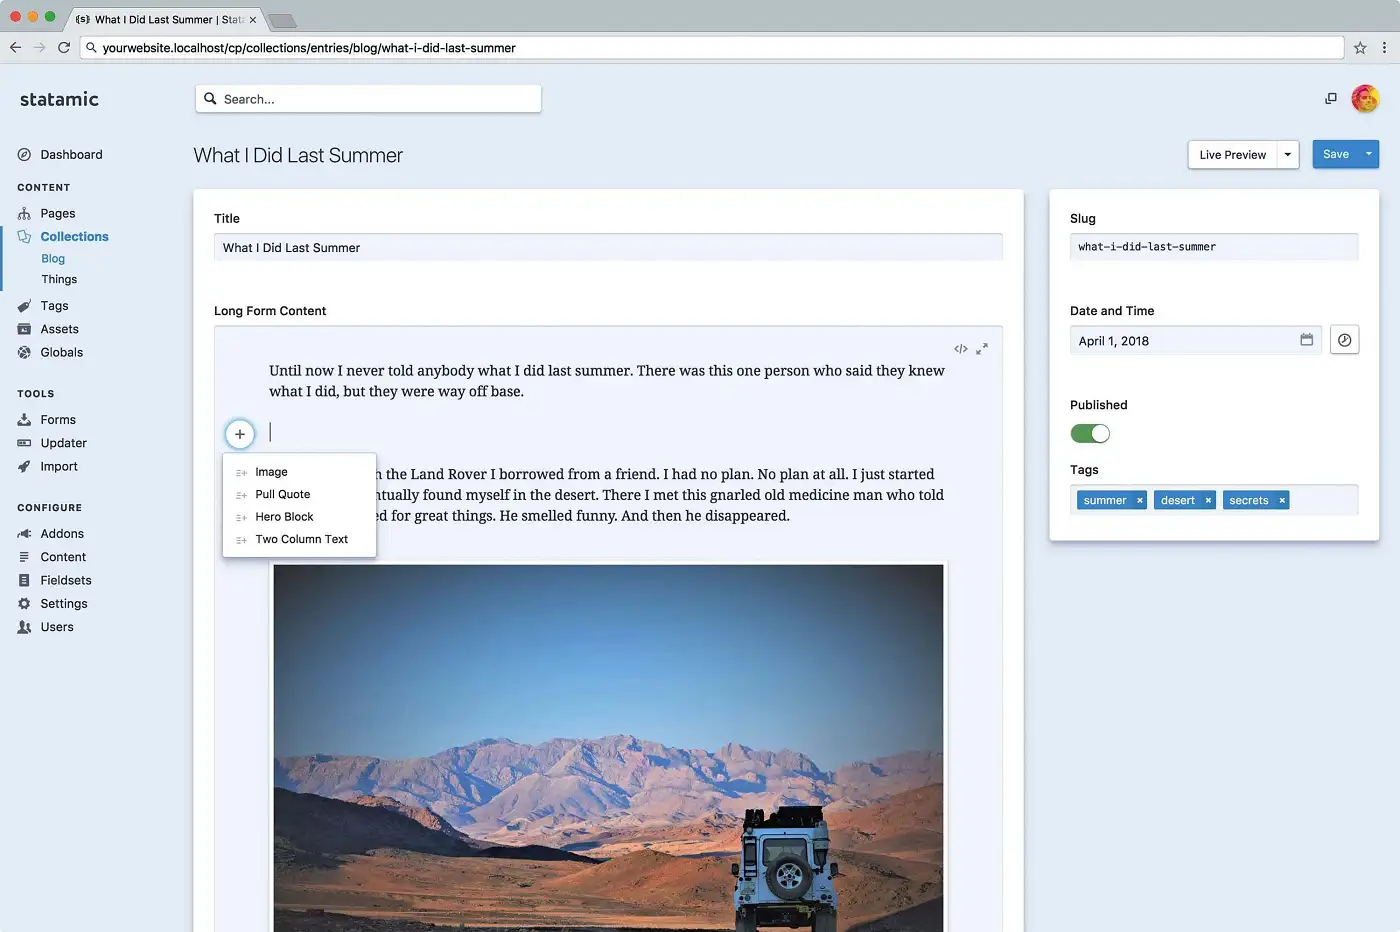The width and height of the screenshot is (1400, 932).
Task: Click the Dashboard icon in sidebar
Action: (x=24, y=155)
